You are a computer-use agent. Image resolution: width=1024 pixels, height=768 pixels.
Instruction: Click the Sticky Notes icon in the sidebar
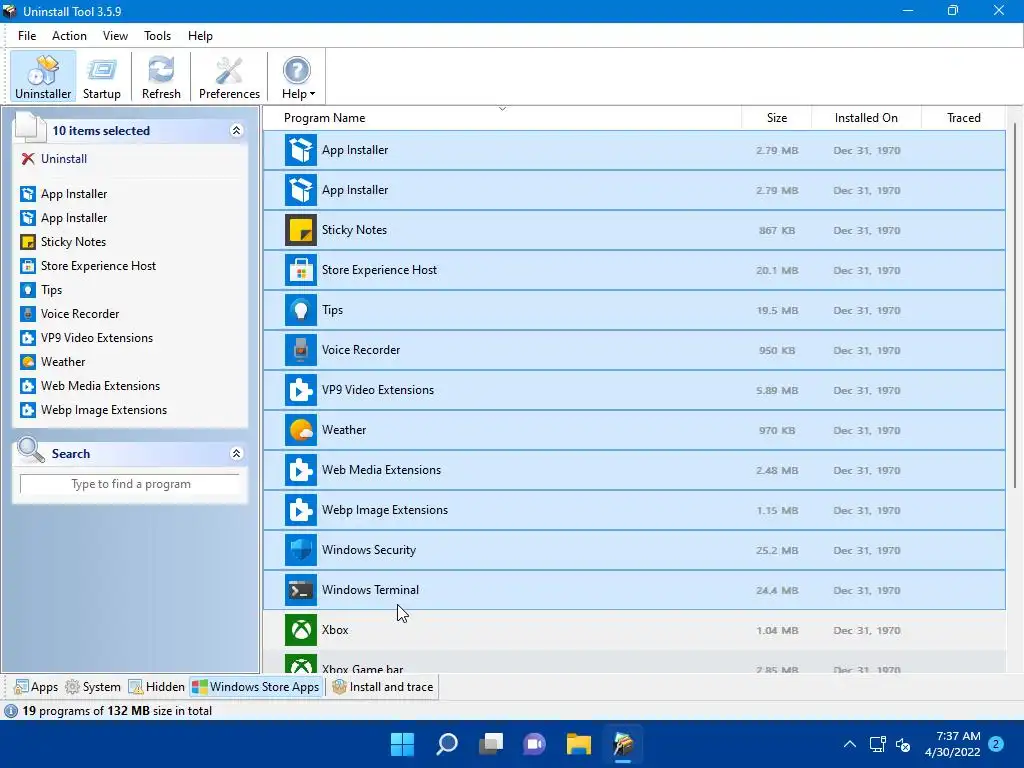27,242
